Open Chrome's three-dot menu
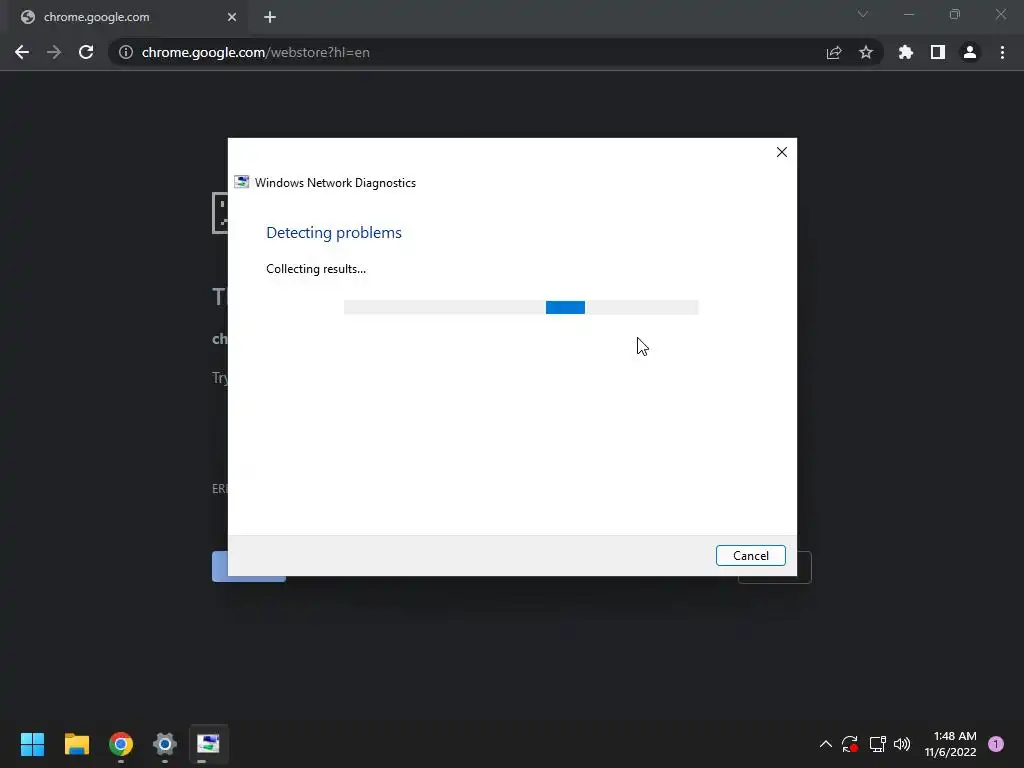The height and width of the screenshot is (768, 1024). [1002, 52]
